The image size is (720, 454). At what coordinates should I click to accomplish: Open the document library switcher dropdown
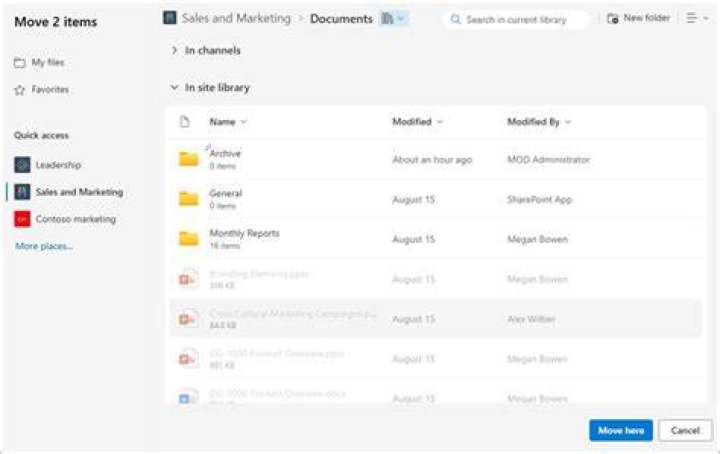[393, 18]
